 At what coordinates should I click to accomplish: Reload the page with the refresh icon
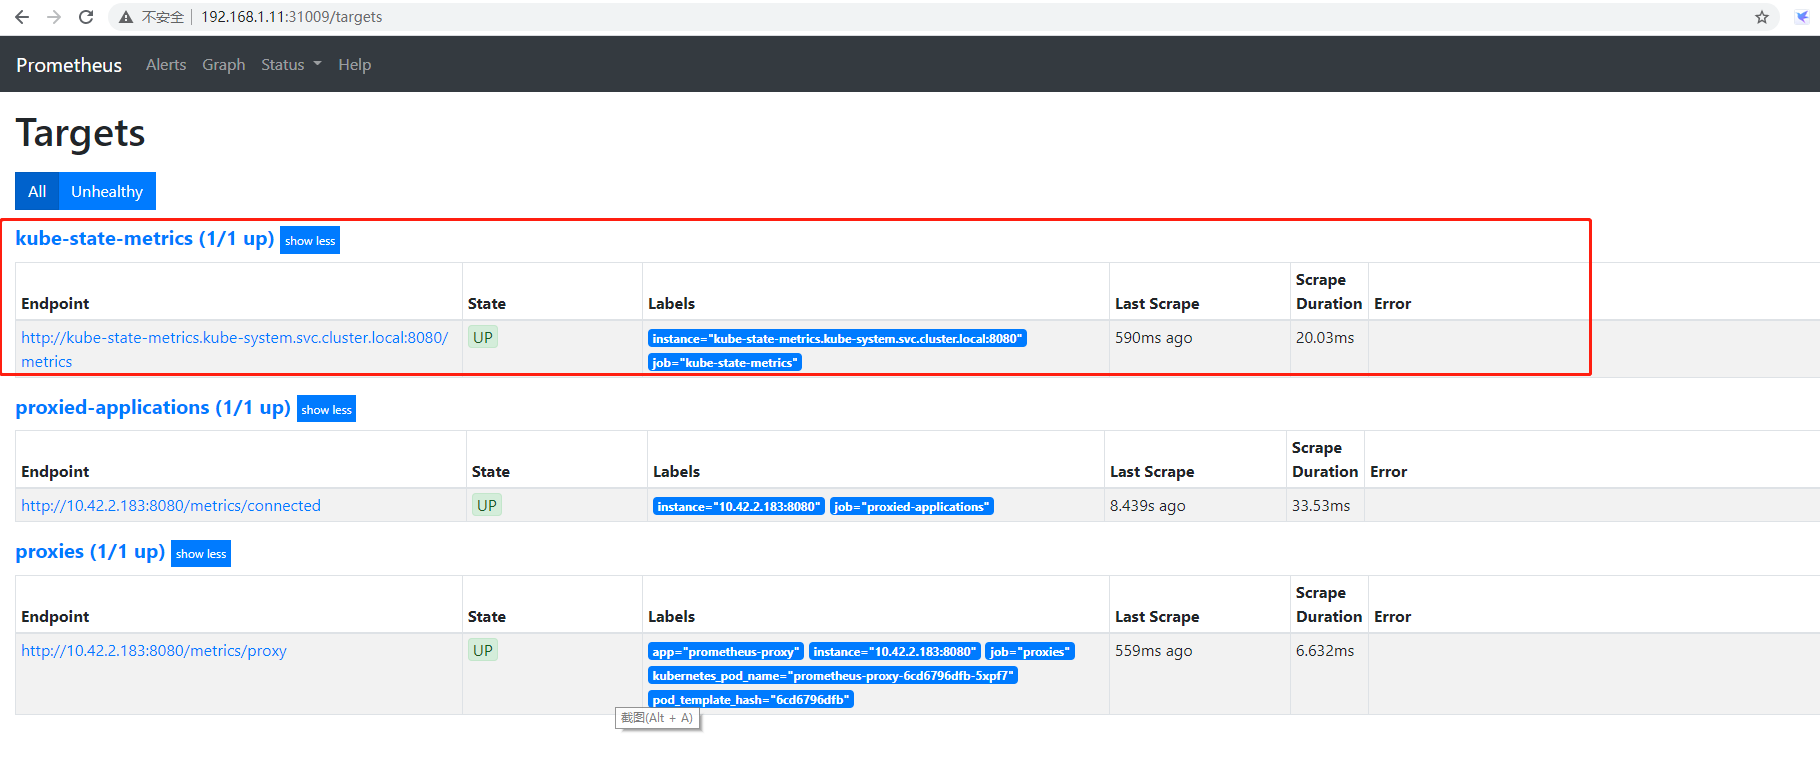(x=86, y=17)
